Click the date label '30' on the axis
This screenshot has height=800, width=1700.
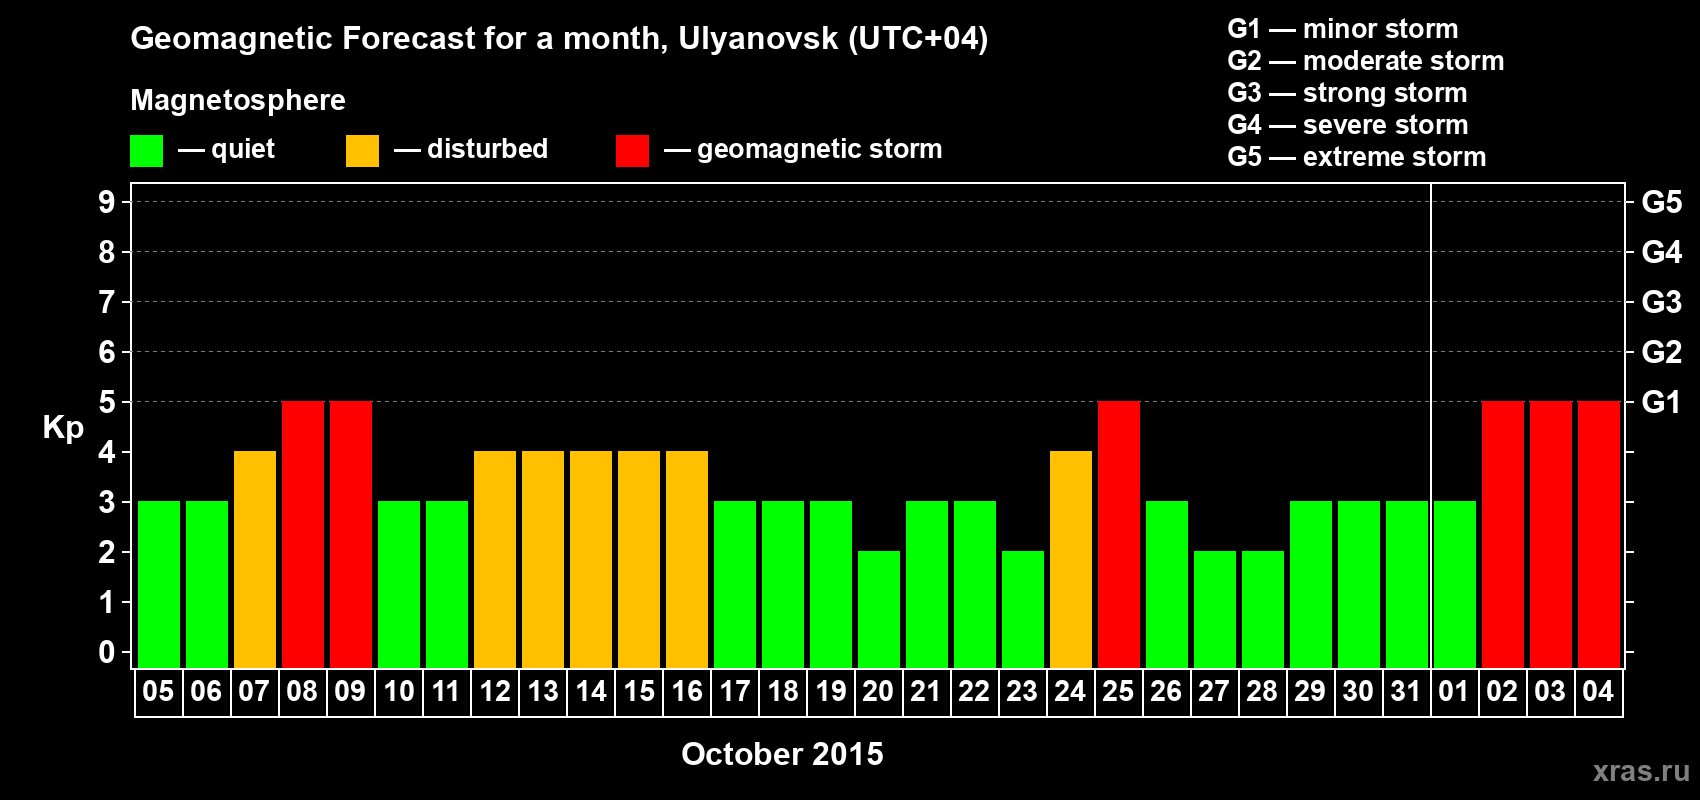point(1358,692)
